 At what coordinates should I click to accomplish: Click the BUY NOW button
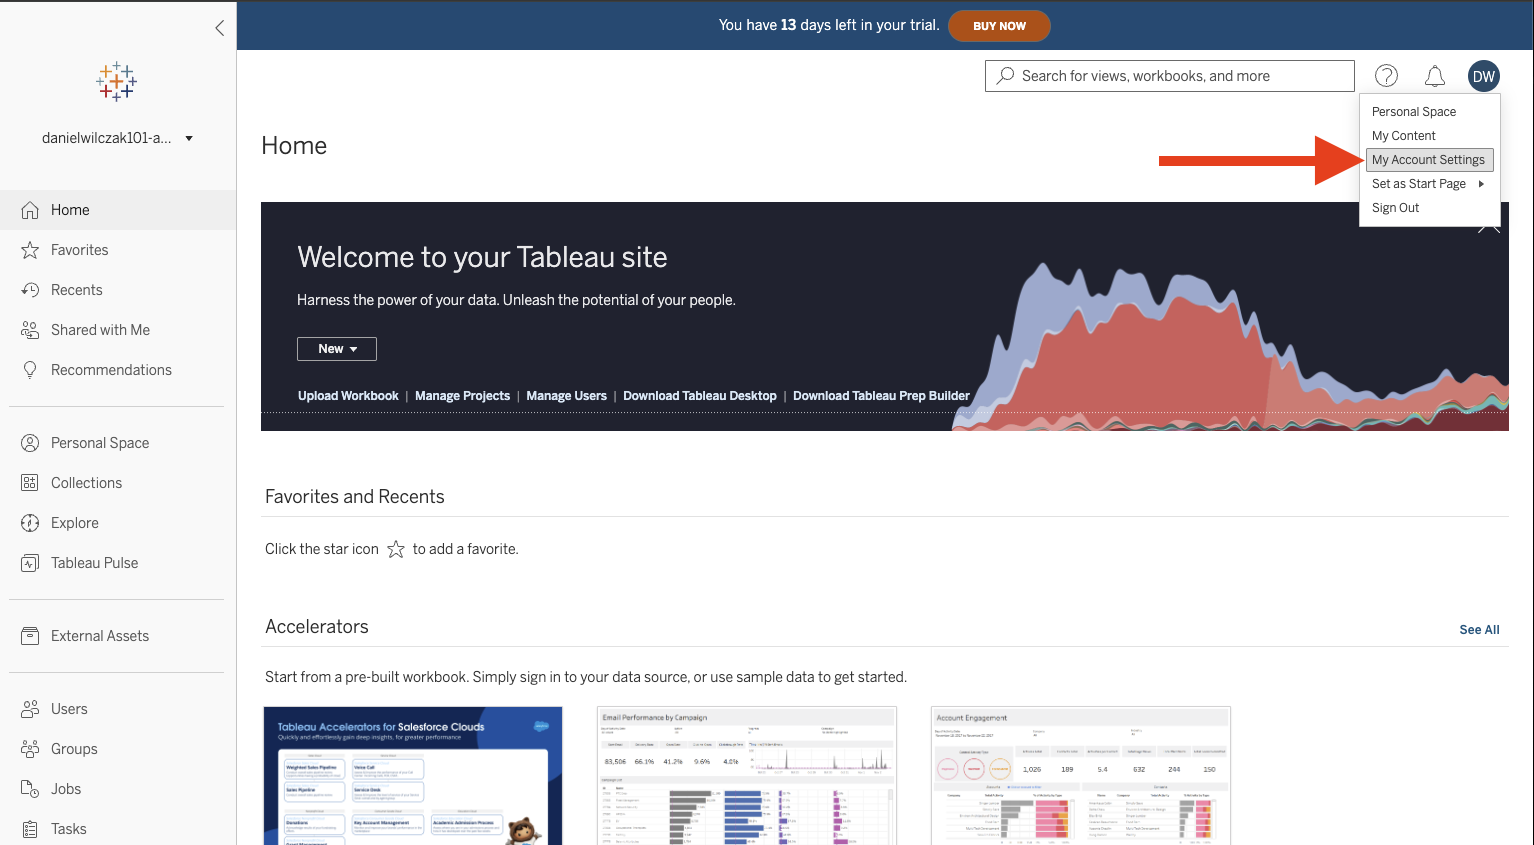999,26
